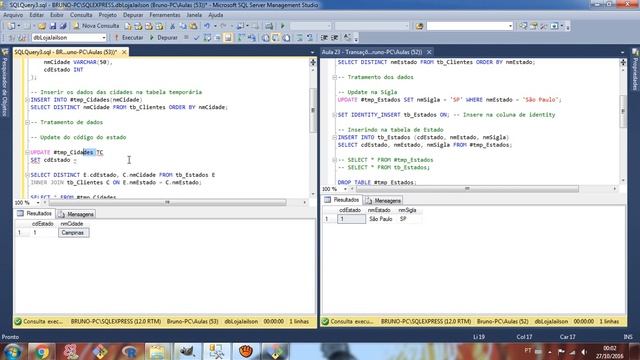Open the Depurar menu
Screen dimensions: 640x360
(x=133, y=15)
